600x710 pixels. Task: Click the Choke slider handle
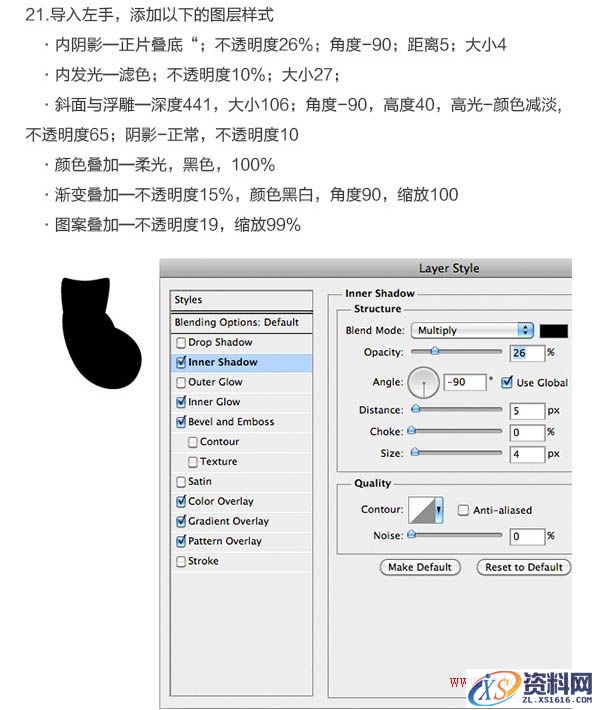(411, 431)
